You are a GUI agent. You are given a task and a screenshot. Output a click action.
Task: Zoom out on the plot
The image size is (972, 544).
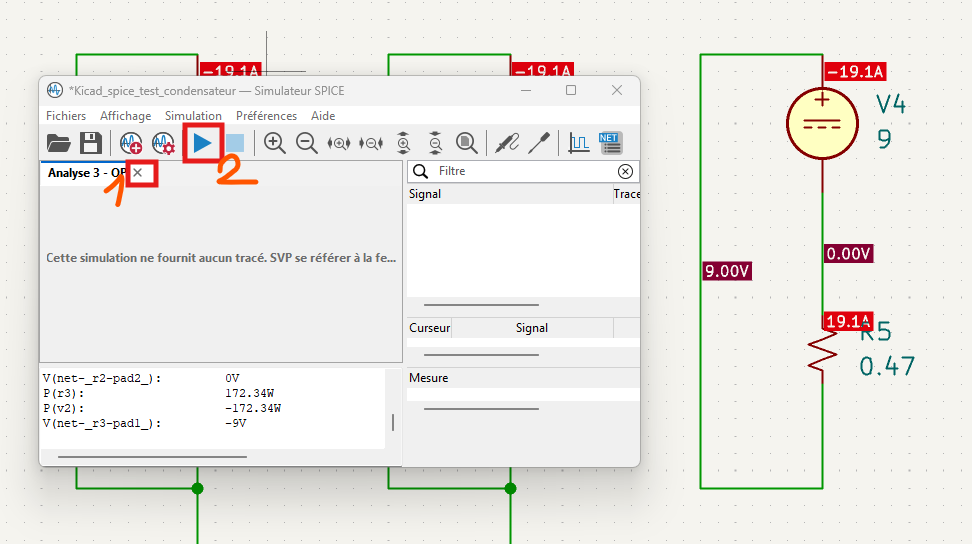coord(306,143)
